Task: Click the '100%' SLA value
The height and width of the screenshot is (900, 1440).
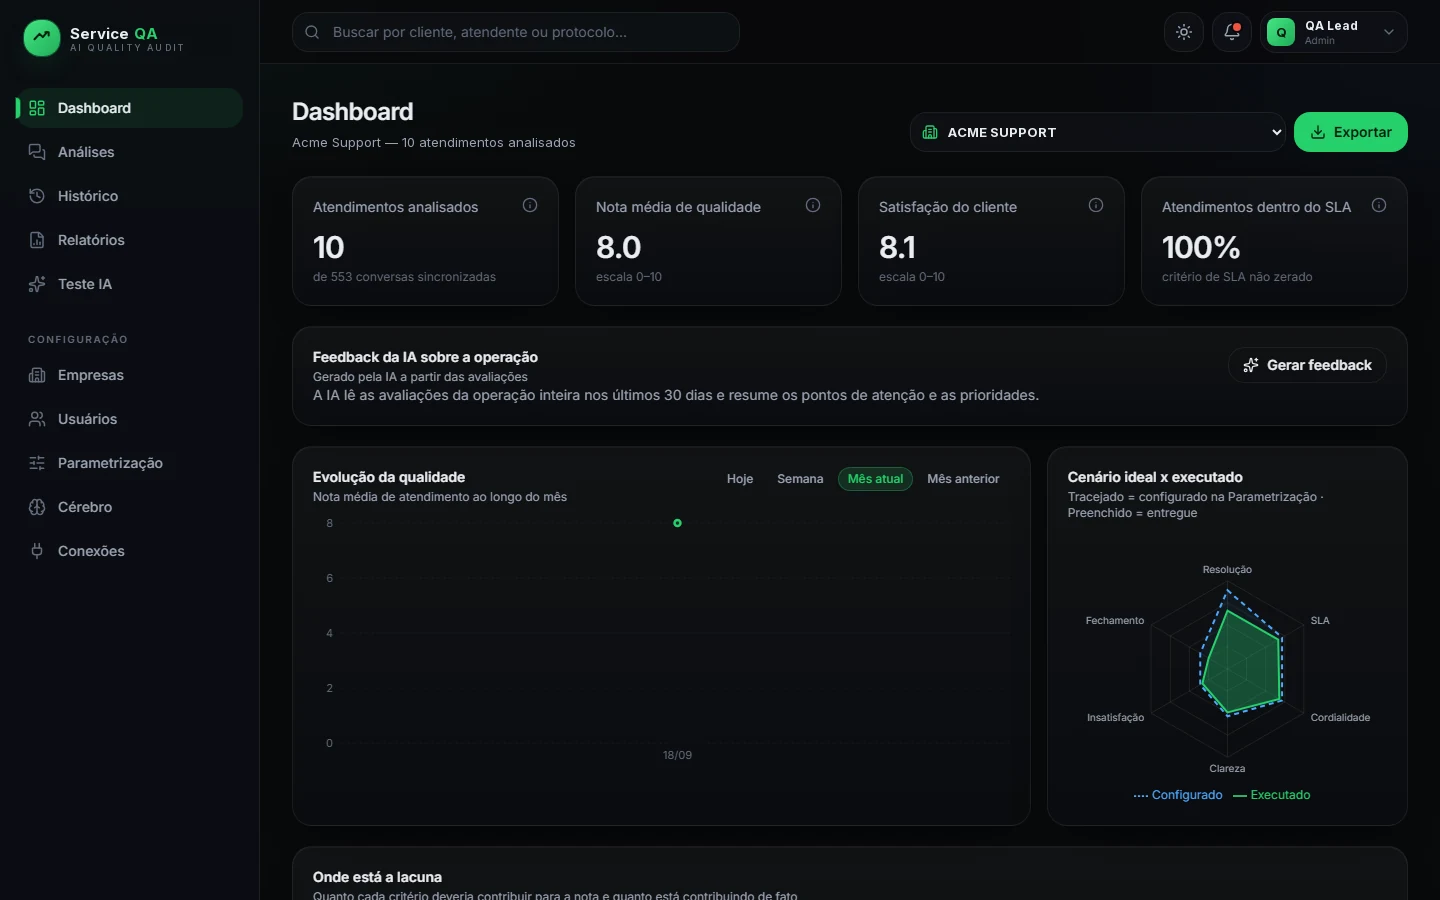Action: (1201, 247)
